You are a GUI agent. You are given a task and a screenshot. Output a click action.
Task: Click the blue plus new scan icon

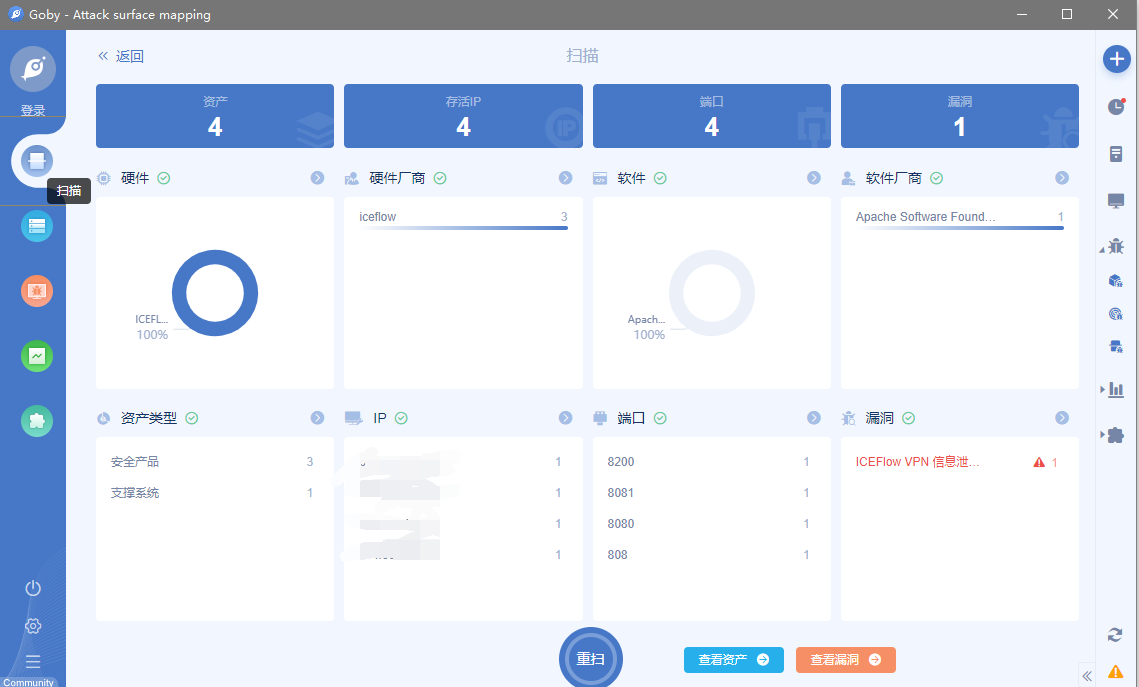1116,59
